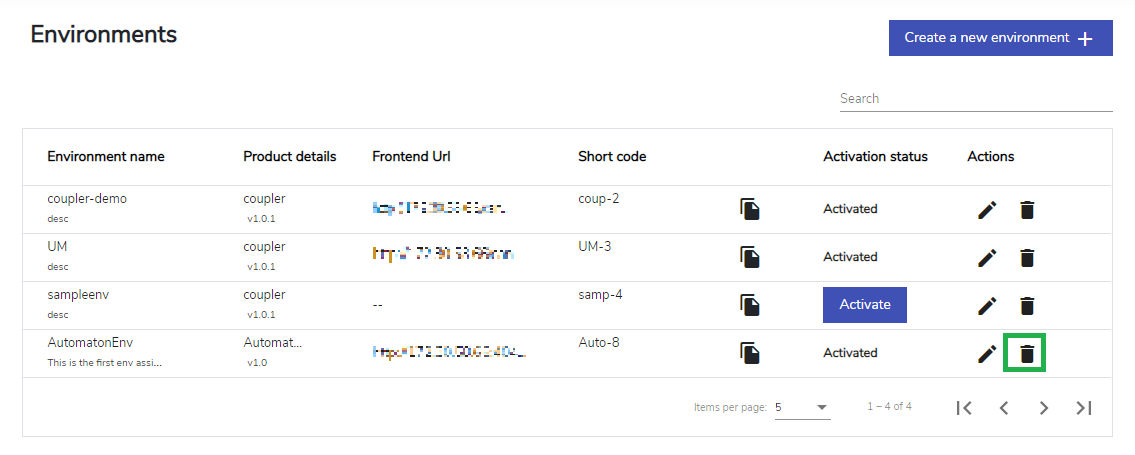Viewport: 1135px width, 455px height.
Task: Focus the Search input field
Action: [x=976, y=98]
